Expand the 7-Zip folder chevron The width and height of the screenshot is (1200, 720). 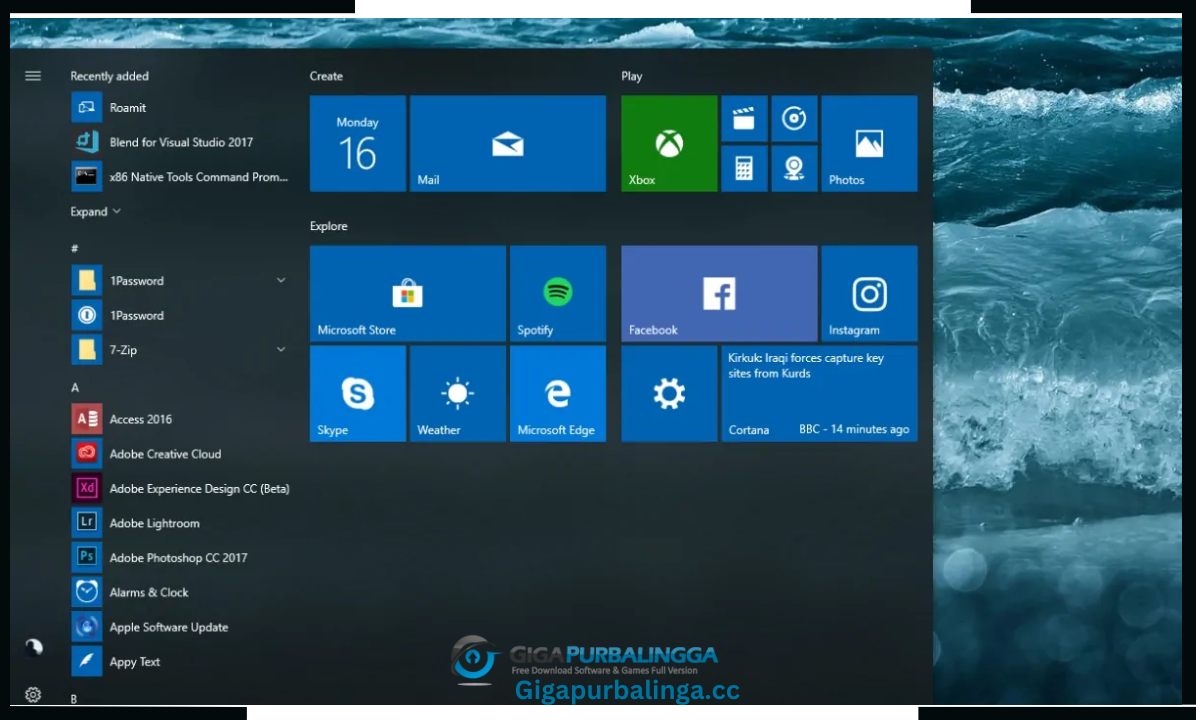[x=281, y=350]
